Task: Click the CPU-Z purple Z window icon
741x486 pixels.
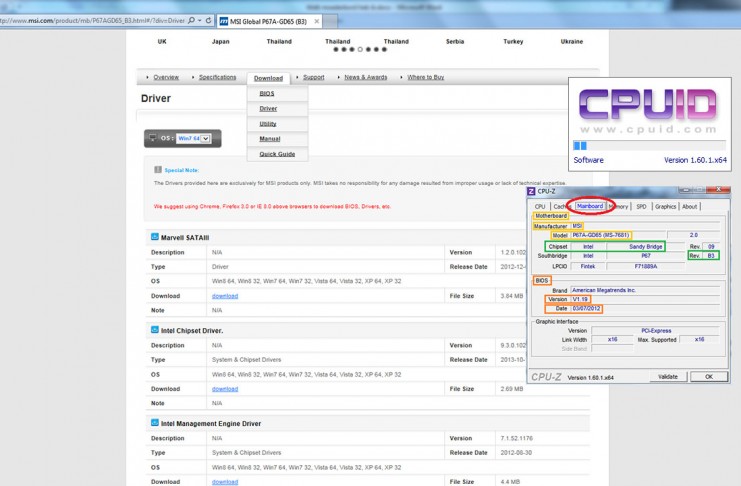Action: point(532,191)
